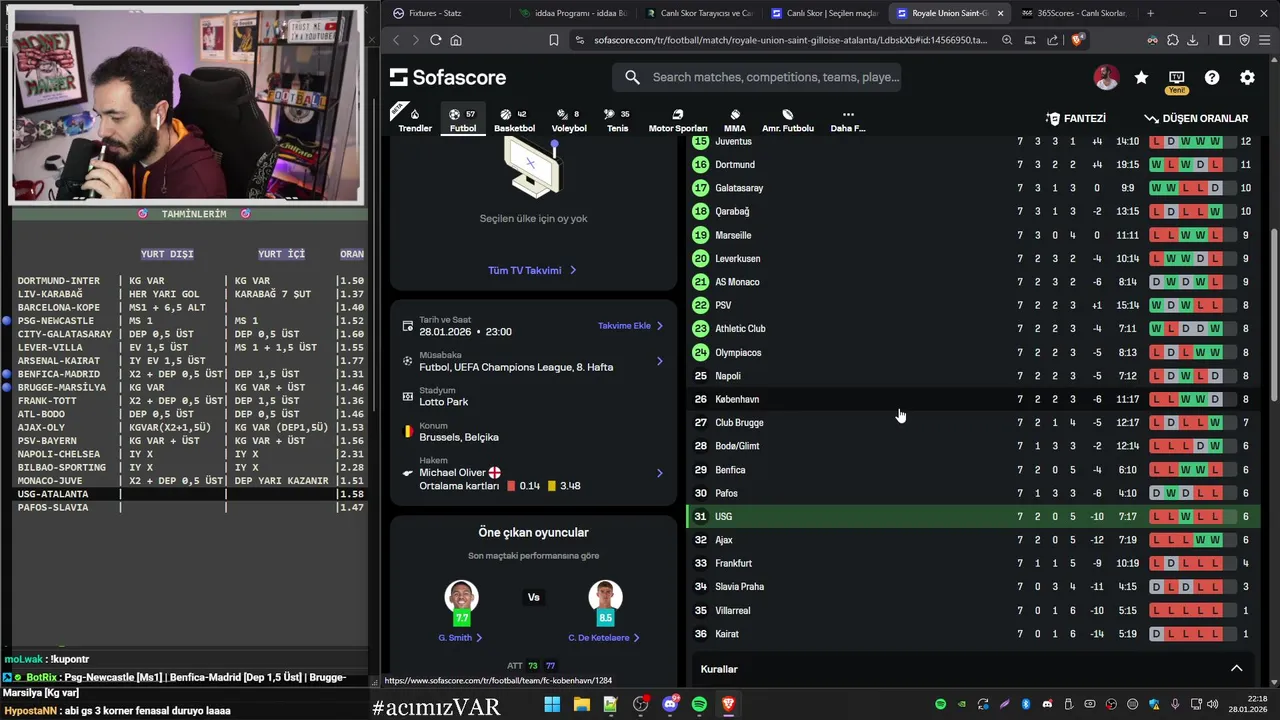Open Spotify from the taskbar
1280x720 pixels.
pyautogui.click(x=699, y=705)
